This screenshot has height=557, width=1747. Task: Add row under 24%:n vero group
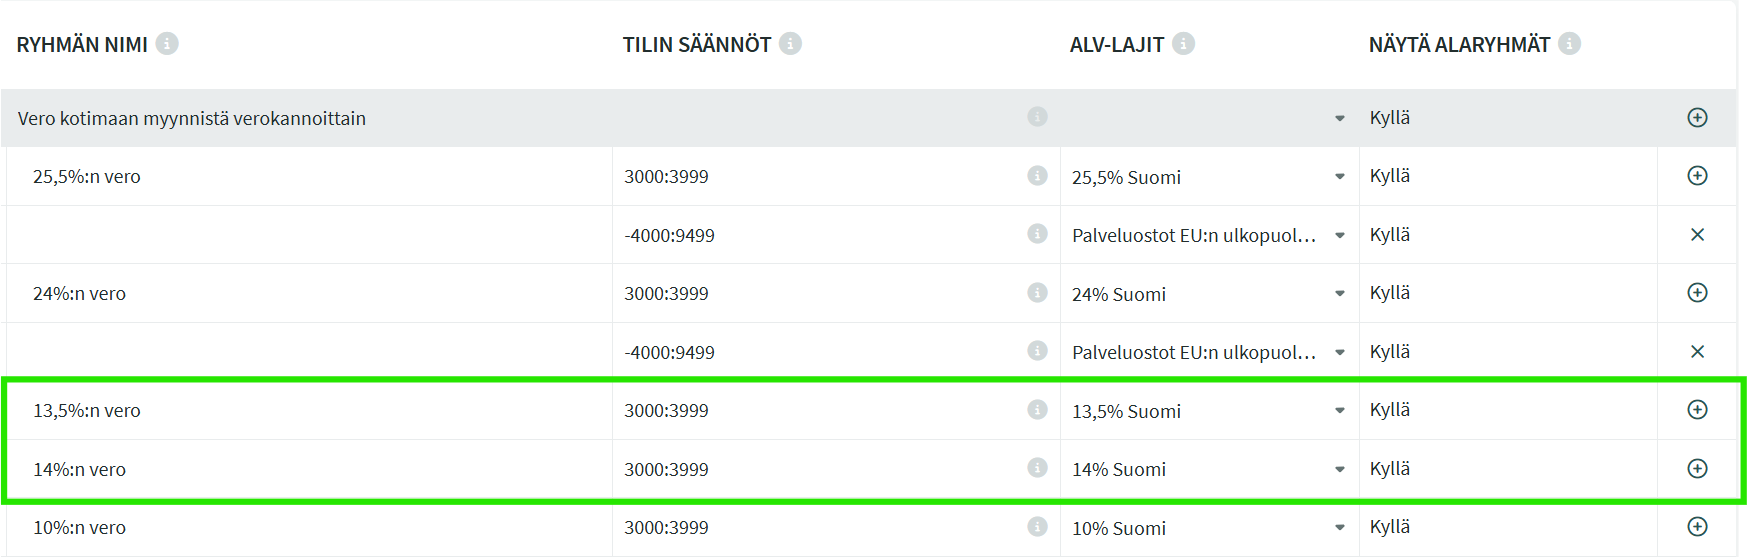[x=1697, y=293]
